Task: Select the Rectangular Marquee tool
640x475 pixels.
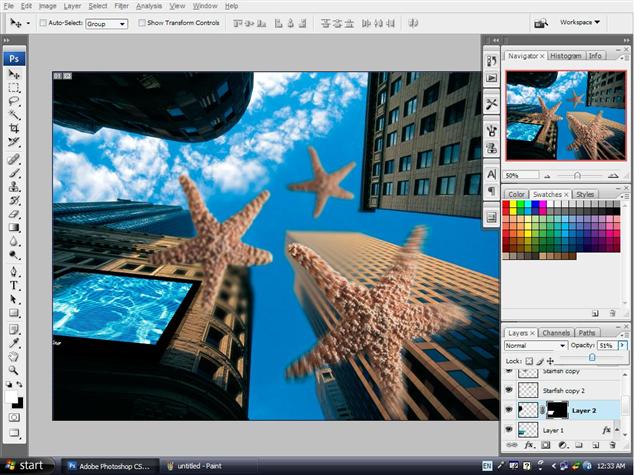Action: point(14,88)
